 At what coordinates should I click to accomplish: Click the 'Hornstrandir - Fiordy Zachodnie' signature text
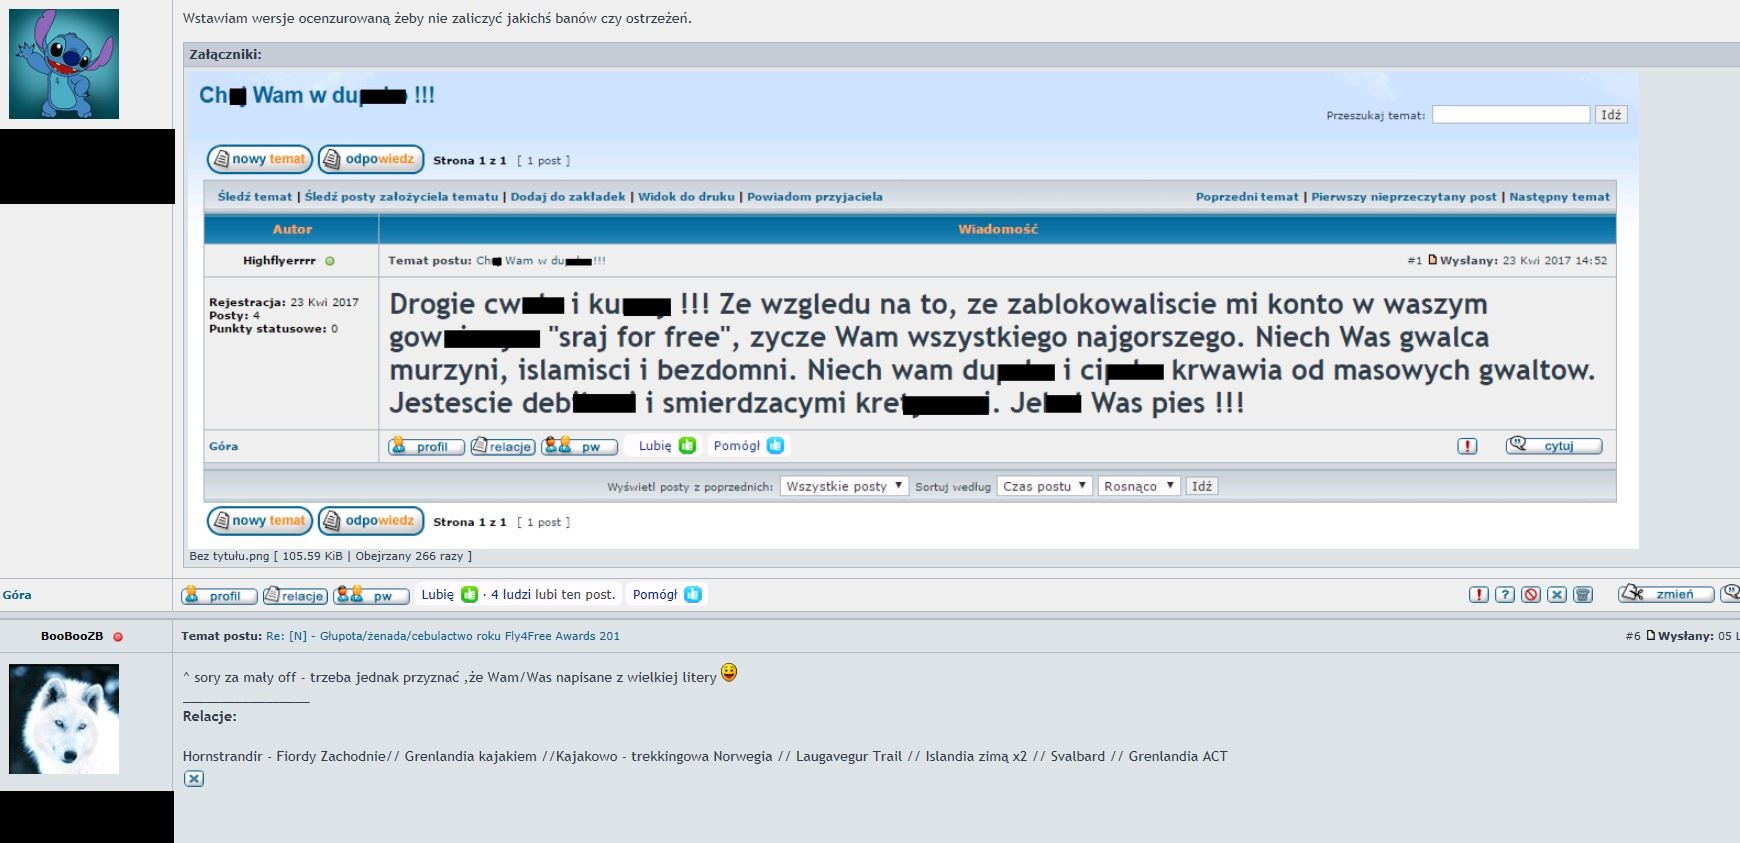coord(284,756)
